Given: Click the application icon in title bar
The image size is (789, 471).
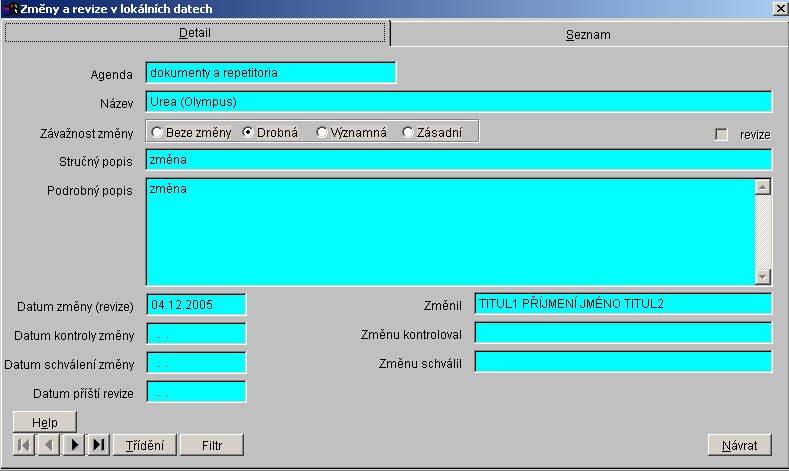Looking at the screenshot, I should click(11, 9).
